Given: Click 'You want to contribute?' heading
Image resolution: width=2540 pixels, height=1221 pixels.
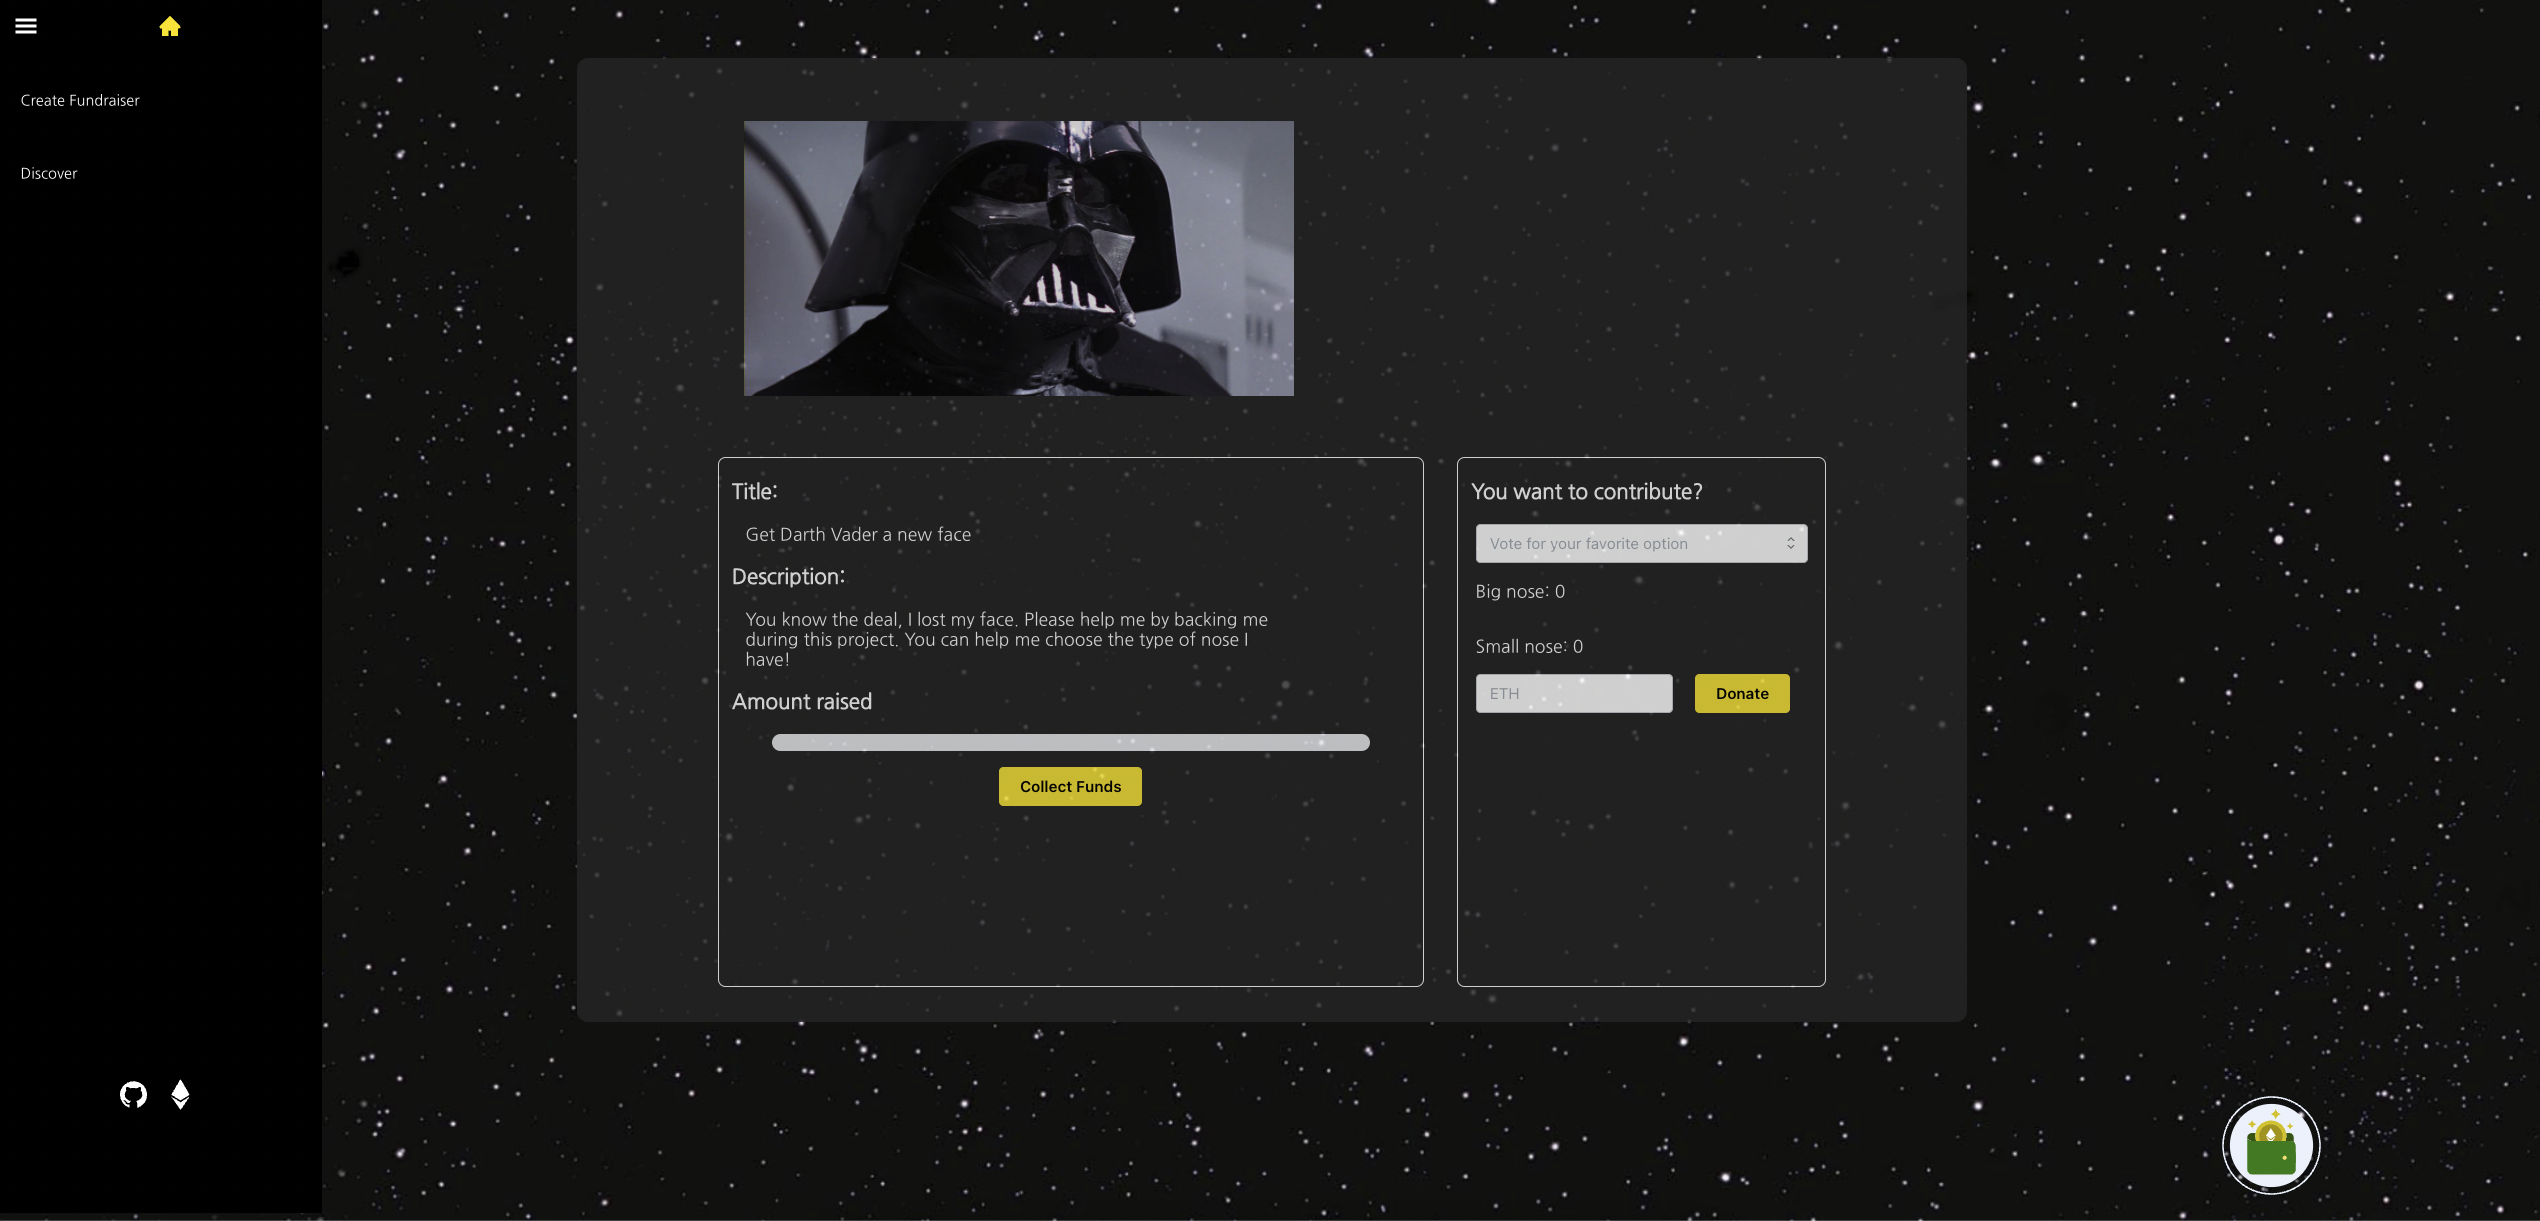Looking at the screenshot, I should [x=1586, y=492].
